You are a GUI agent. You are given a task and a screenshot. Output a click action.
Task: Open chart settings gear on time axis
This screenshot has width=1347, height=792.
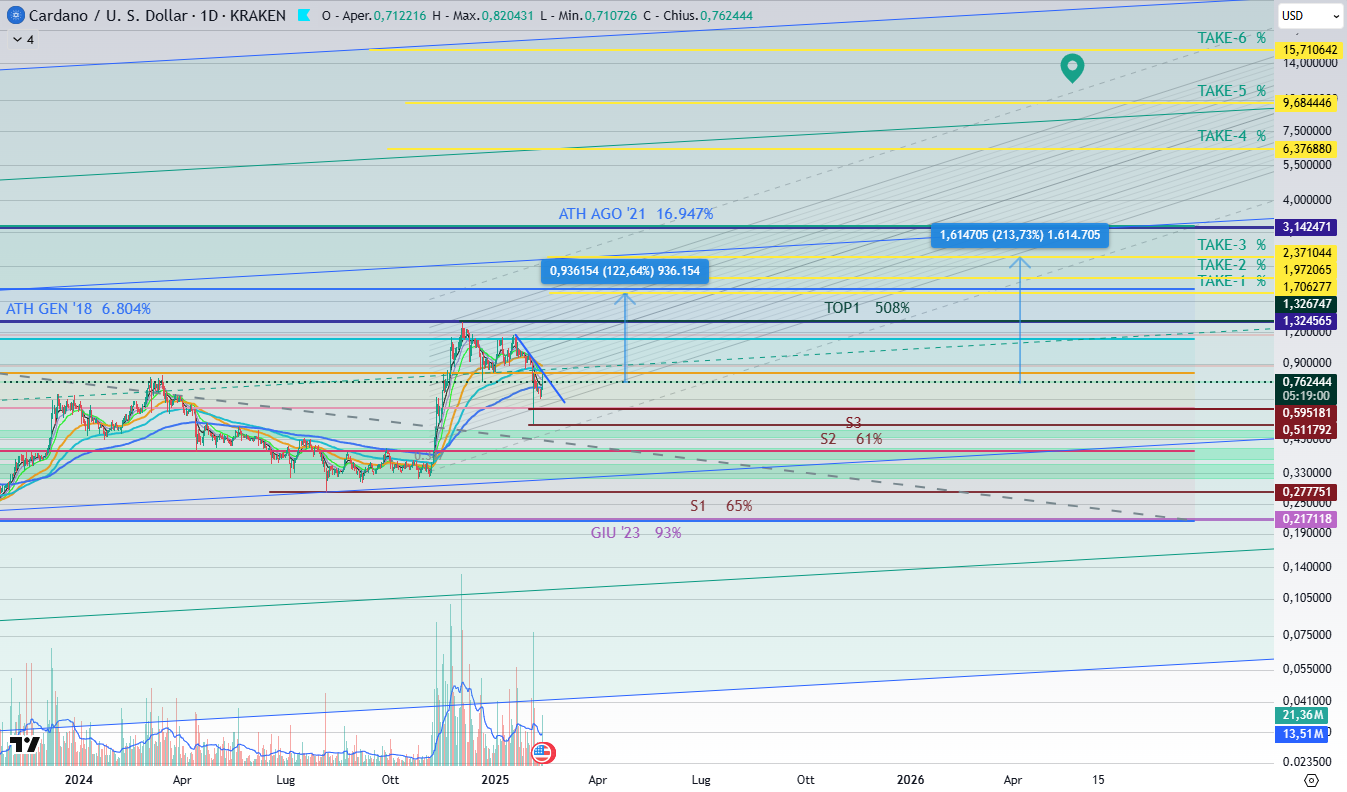(1312, 779)
